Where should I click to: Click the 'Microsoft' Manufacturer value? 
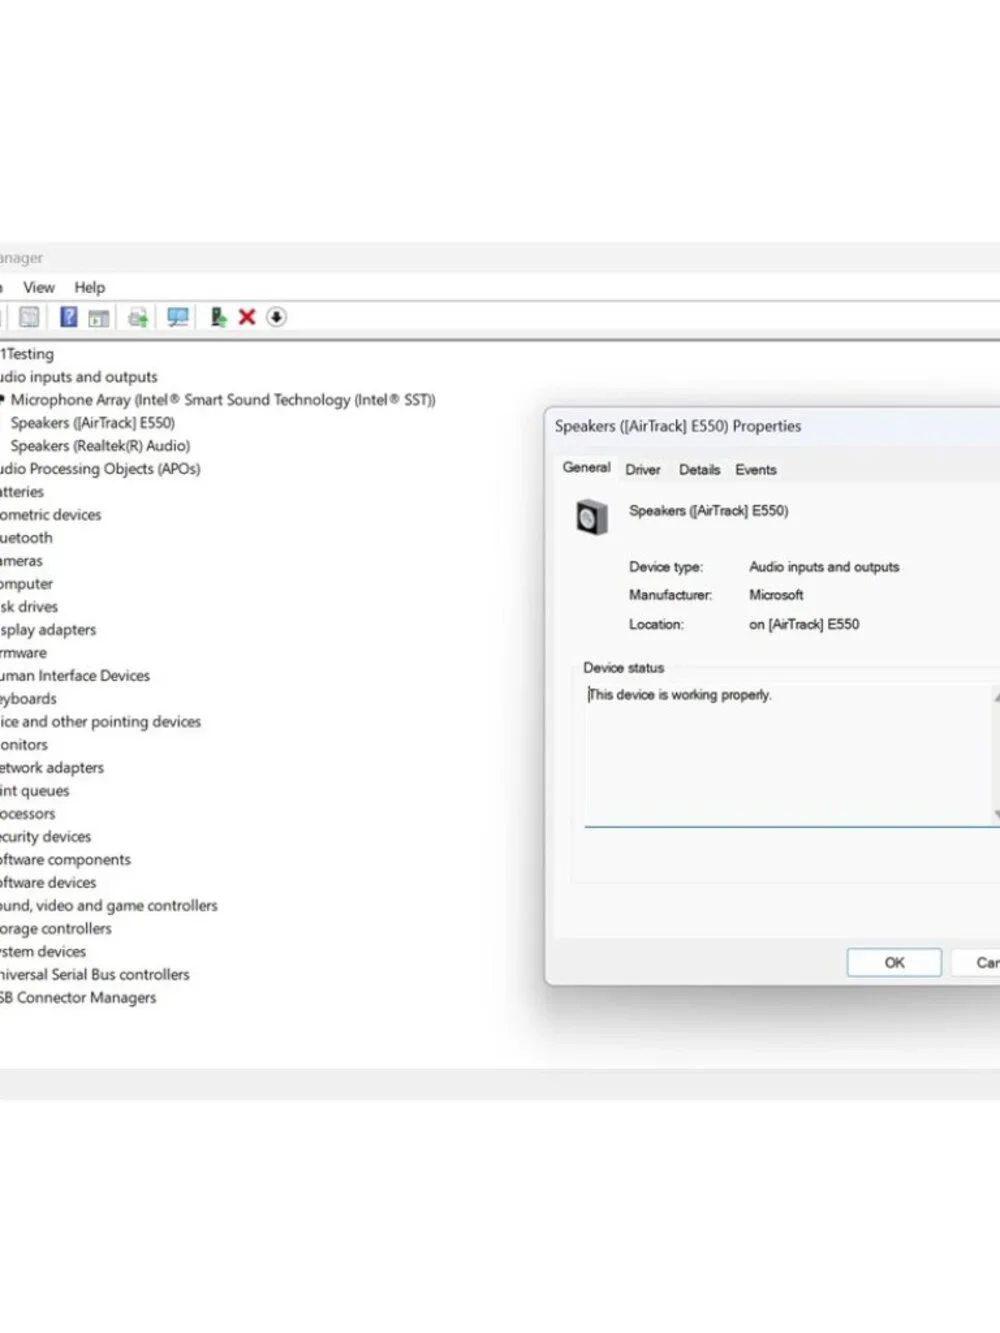point(776,595)
